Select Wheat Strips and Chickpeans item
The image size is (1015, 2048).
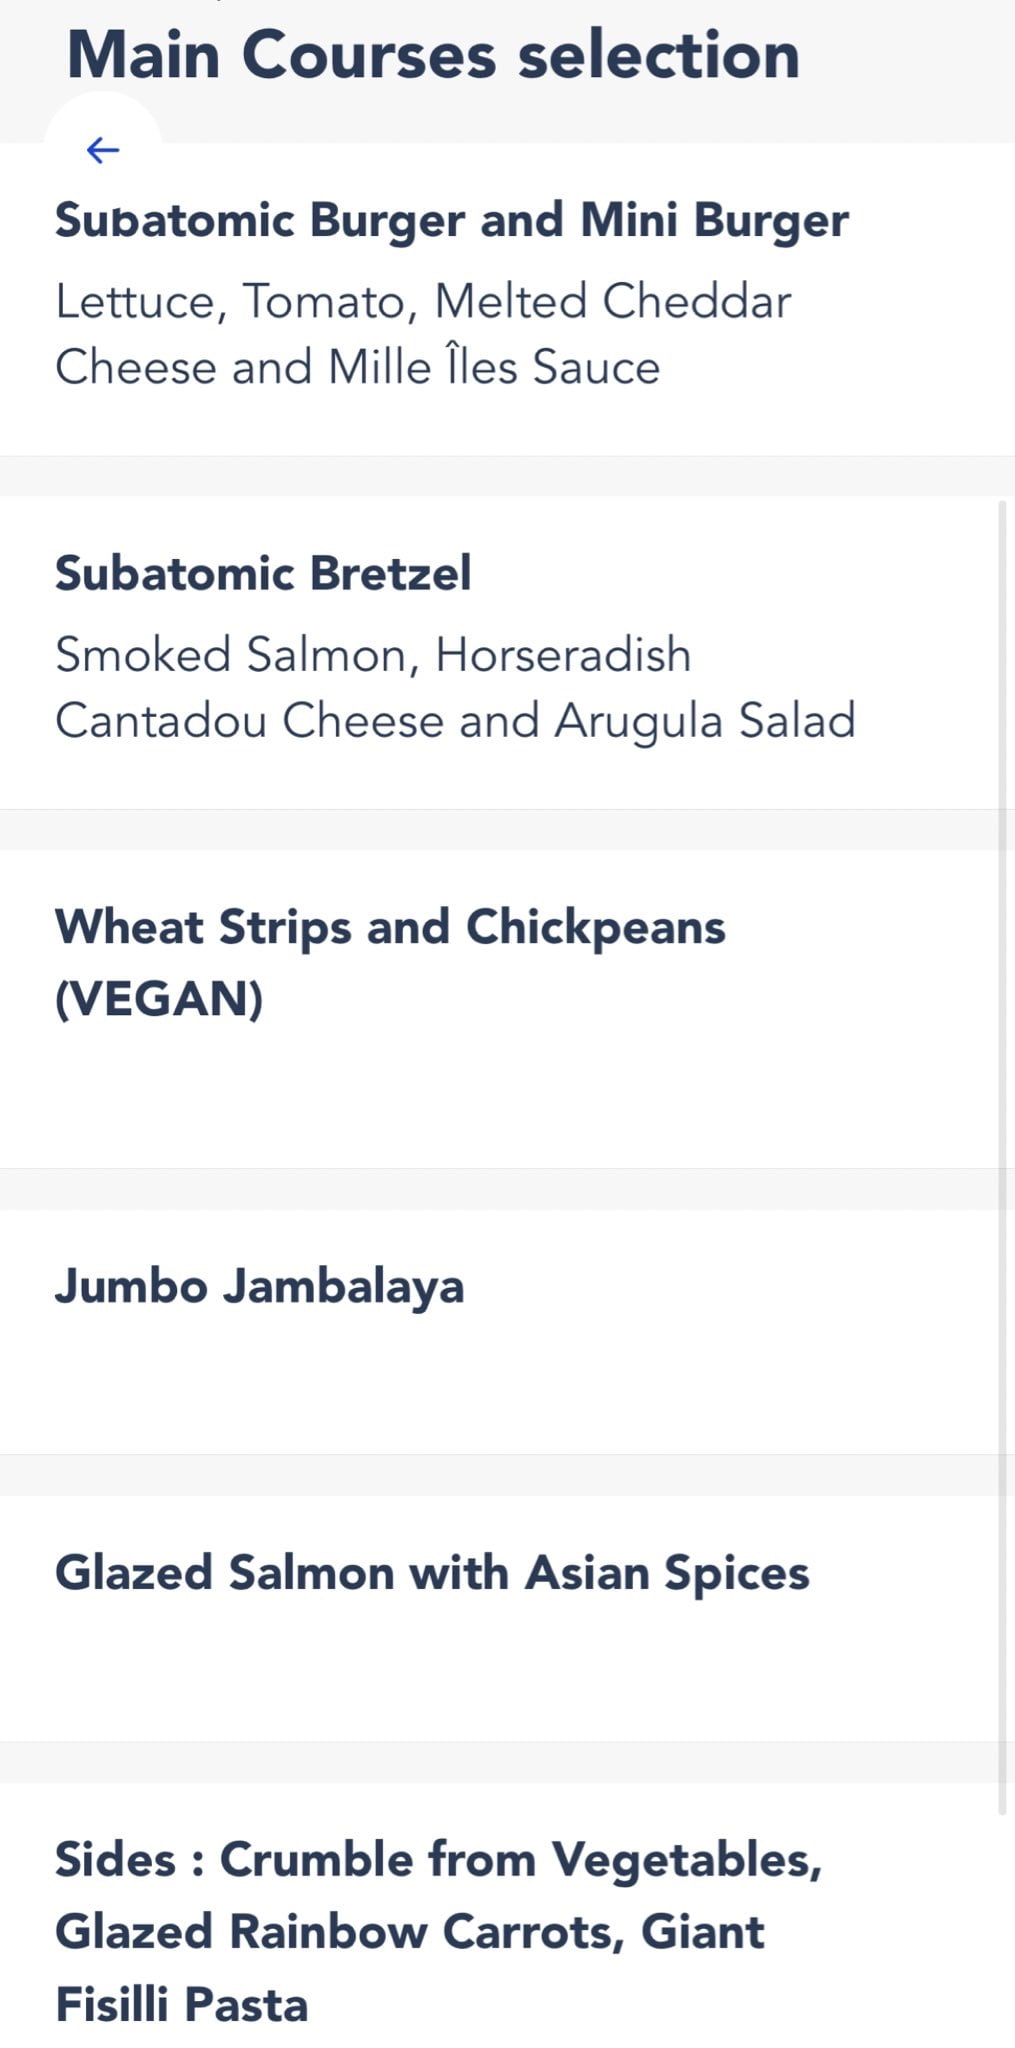[390, 927]
